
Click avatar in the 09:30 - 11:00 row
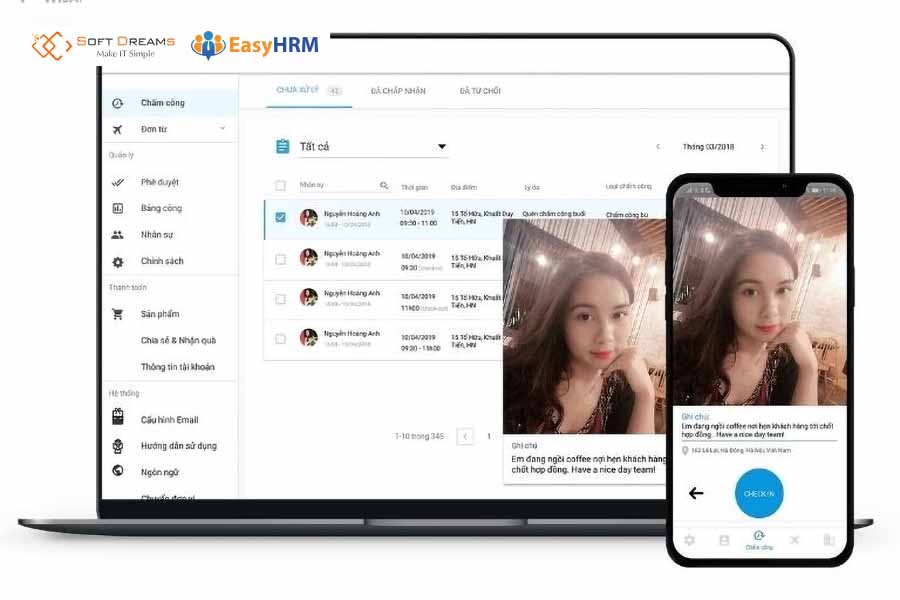pyautogui.click(x=309, y=218)
